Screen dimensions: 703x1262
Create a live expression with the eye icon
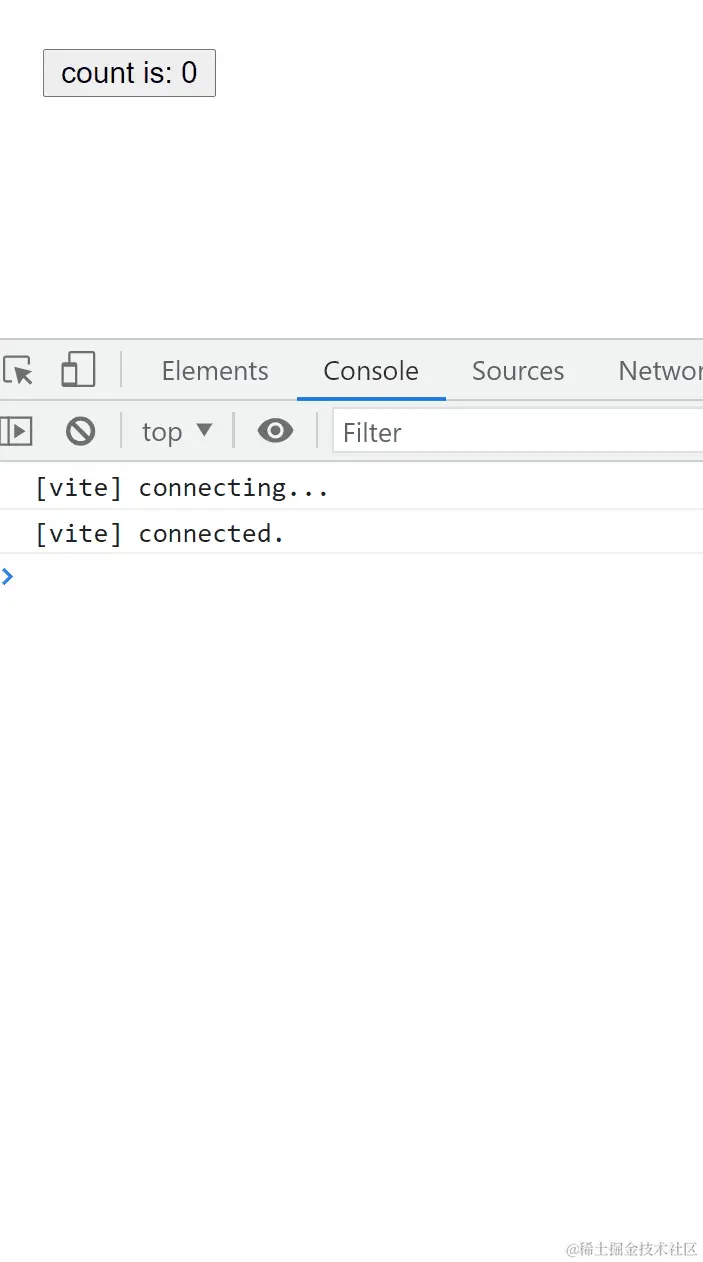point(275,431)
